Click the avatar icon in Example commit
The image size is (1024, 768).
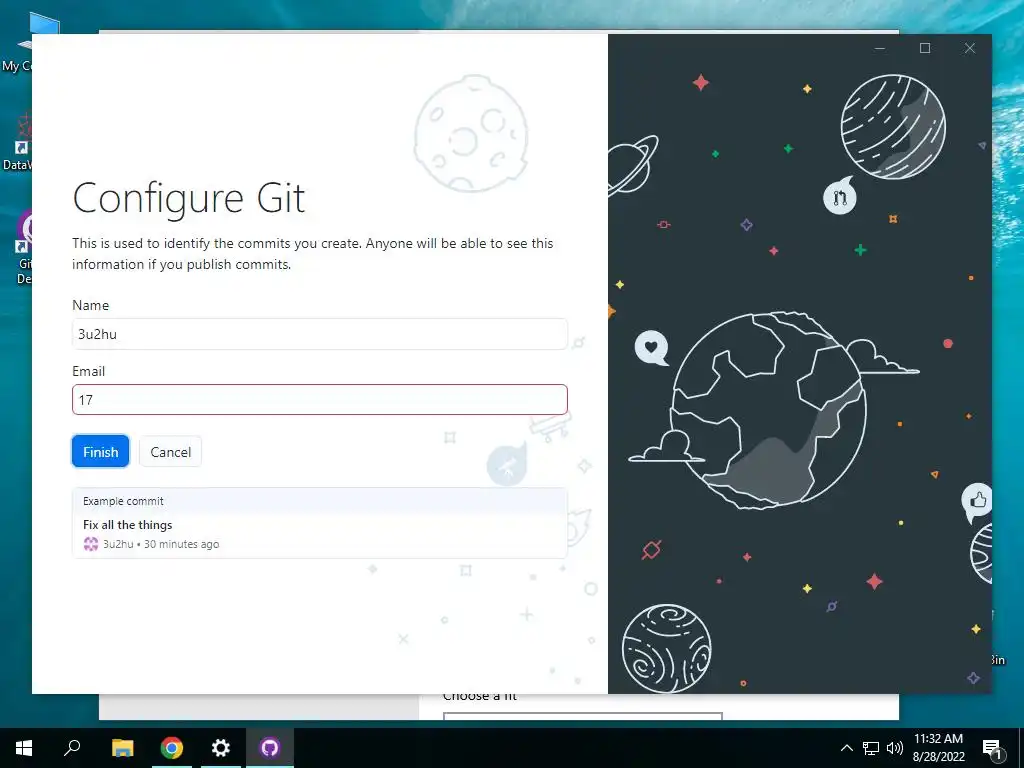pyautogui.click(x=91, y=544)
